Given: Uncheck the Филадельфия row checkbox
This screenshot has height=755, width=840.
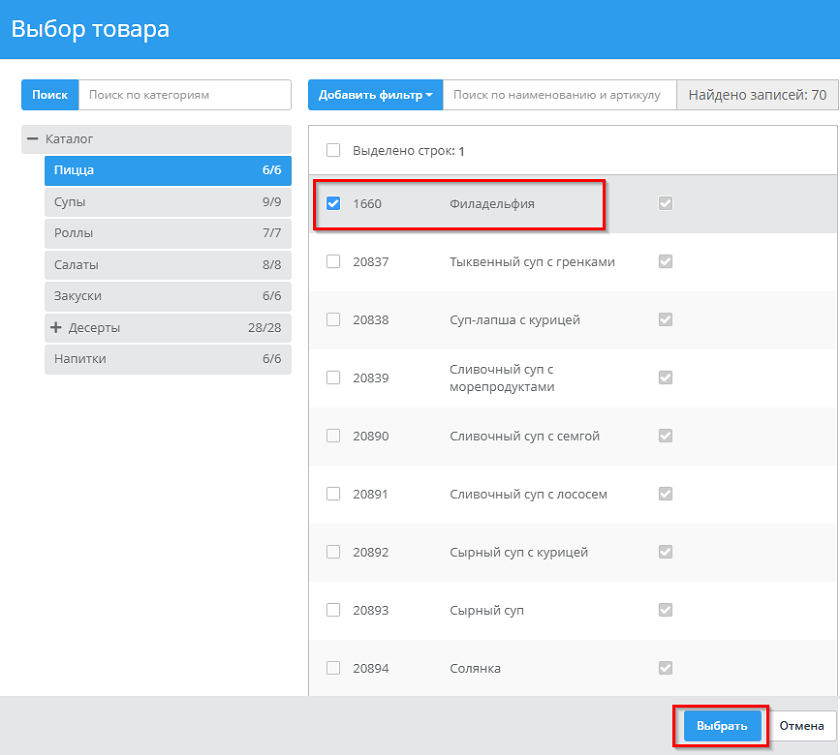Looking at the screenshot, I should pyautogui.click(x=334, y=204).
